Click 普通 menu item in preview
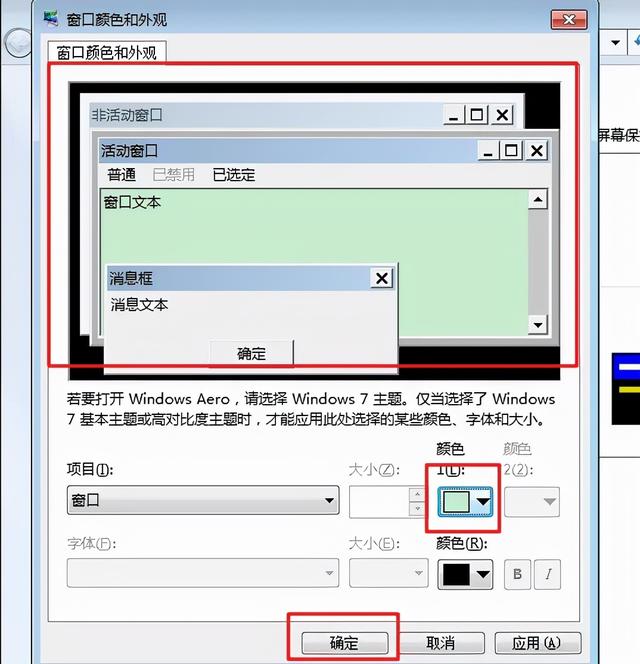640x664 pixels. [x=122, y=174]
